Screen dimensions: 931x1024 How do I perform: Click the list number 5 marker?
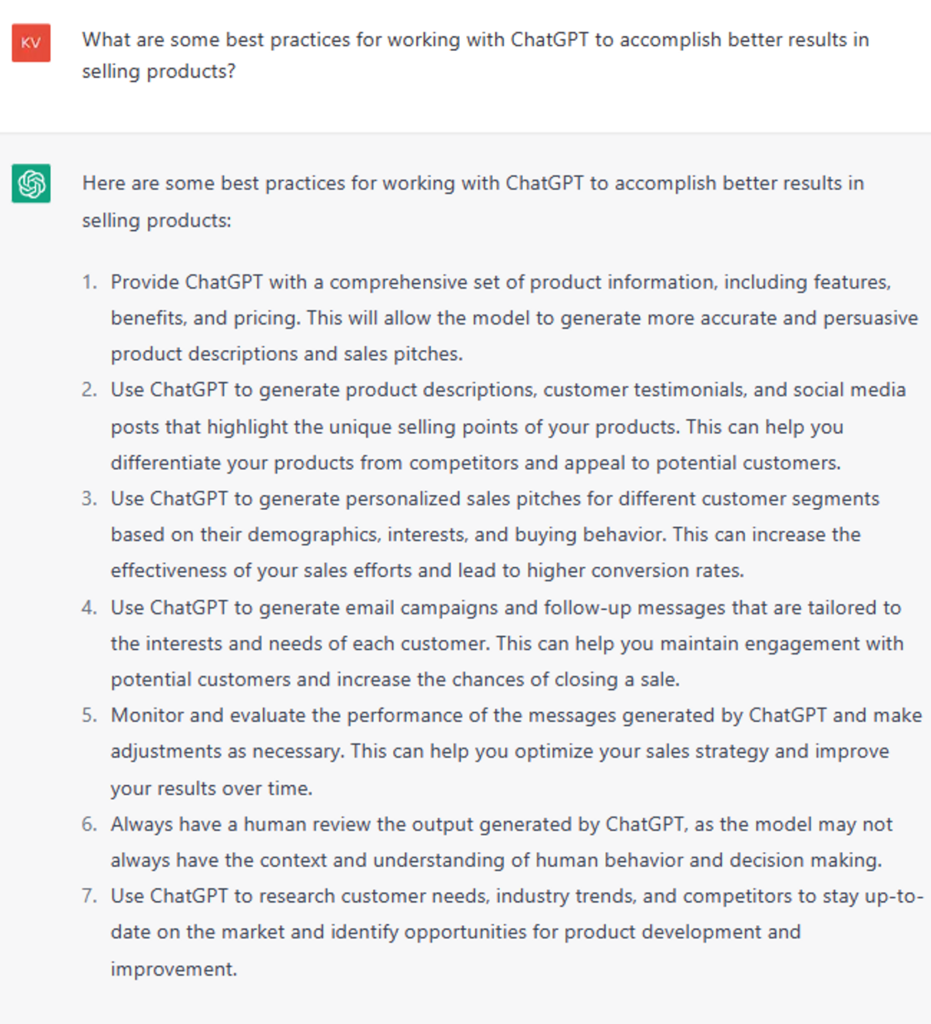coord(90,715)
